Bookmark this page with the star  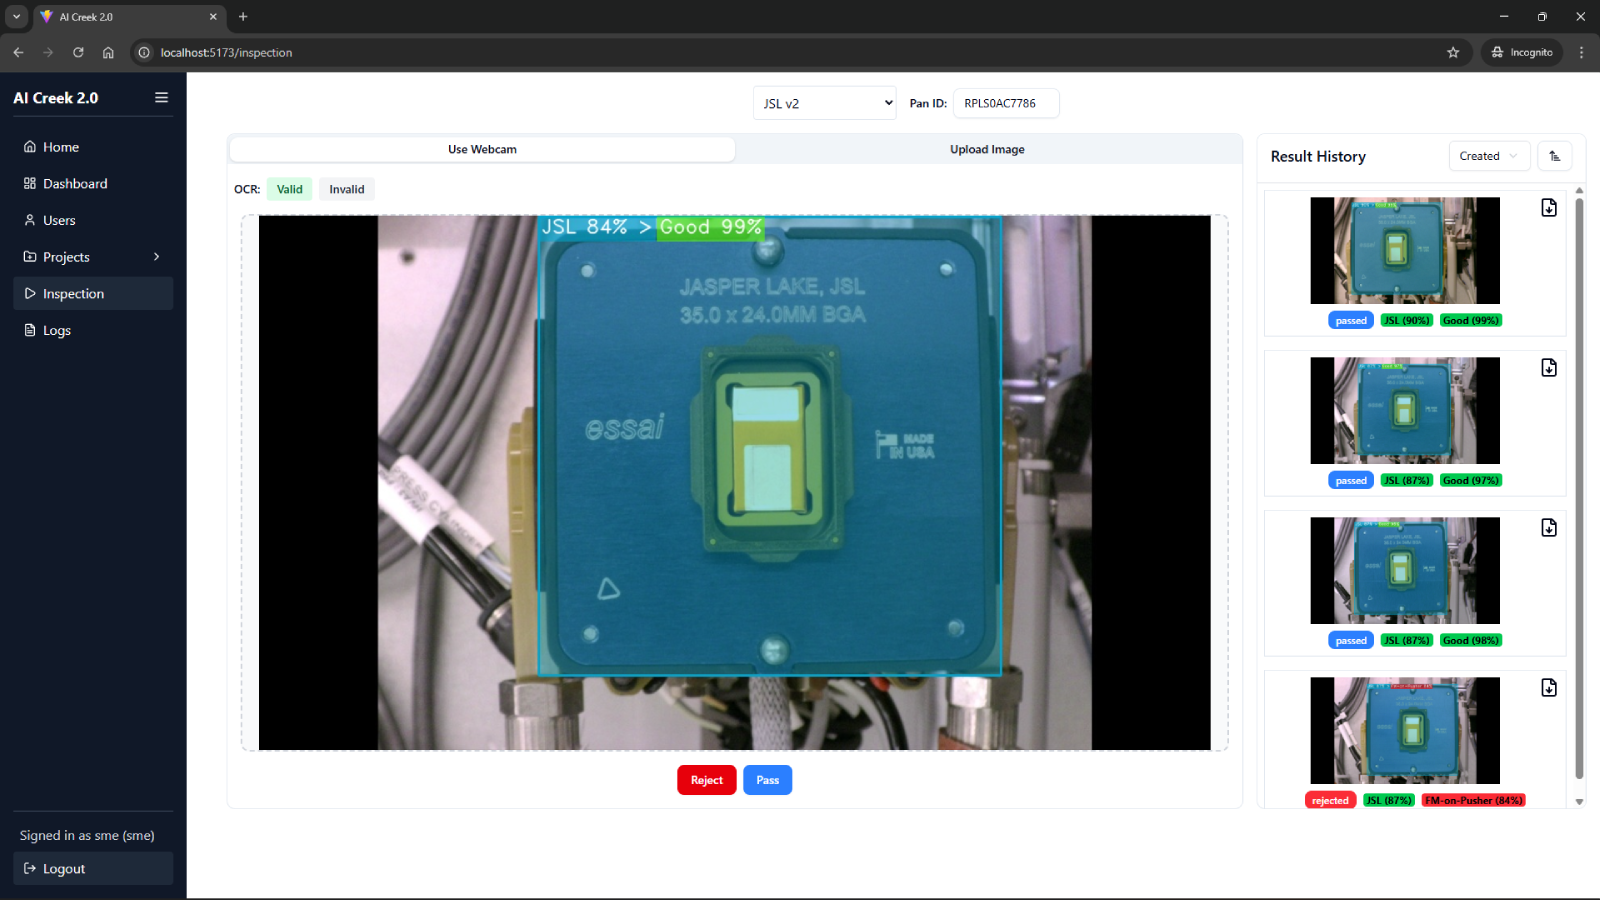1453,52
